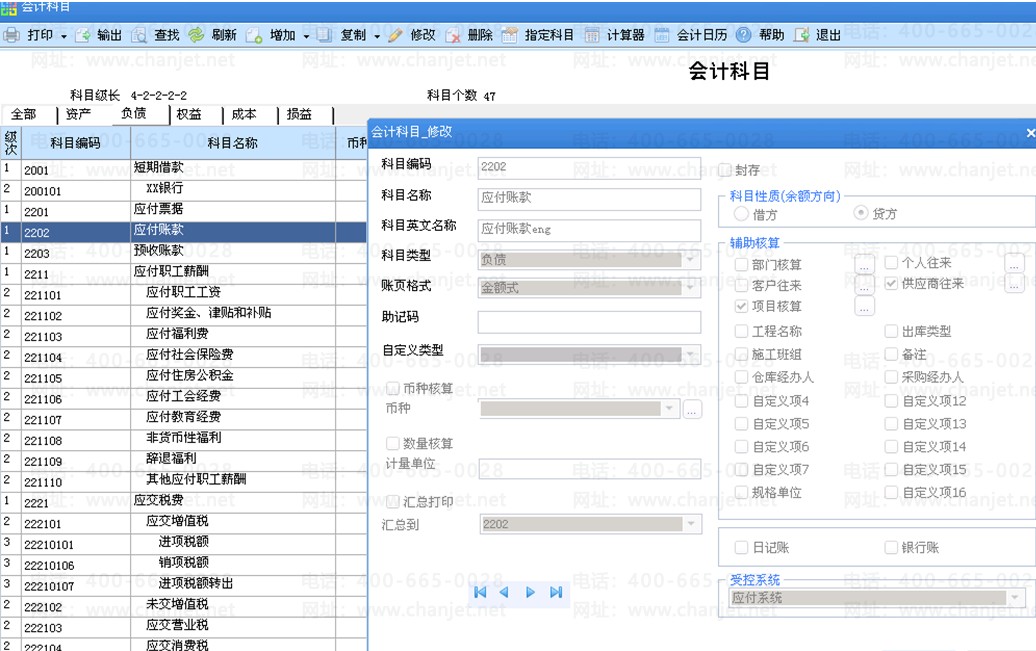Viewport: 1036px width, 651px height.
Task: Click the Export (输出) toolbar icon
Action: tap(83, 35)
